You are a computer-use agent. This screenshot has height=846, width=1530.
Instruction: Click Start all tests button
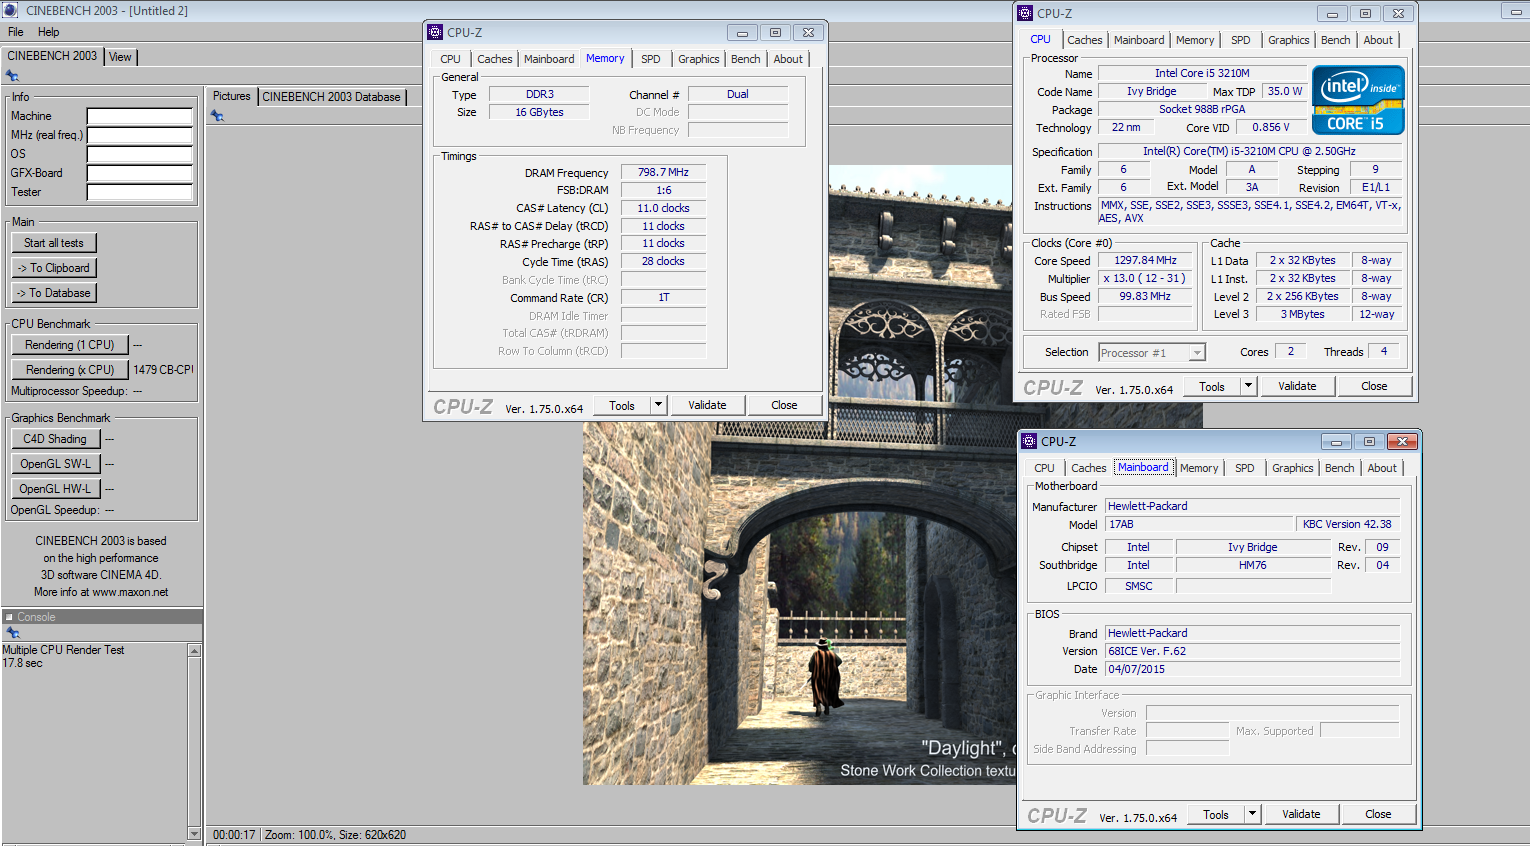click(54, 243)
